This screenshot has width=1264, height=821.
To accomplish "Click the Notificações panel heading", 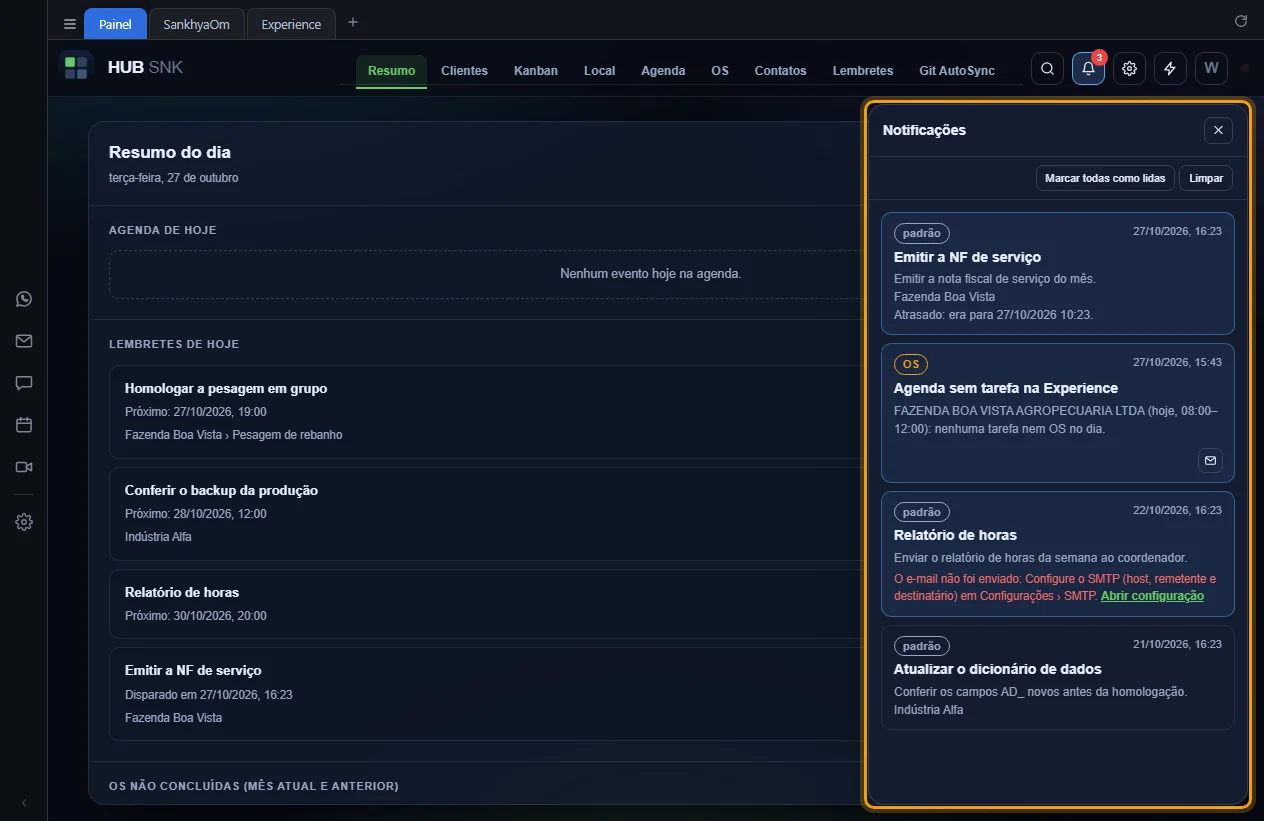I will (x=924, y=130).
